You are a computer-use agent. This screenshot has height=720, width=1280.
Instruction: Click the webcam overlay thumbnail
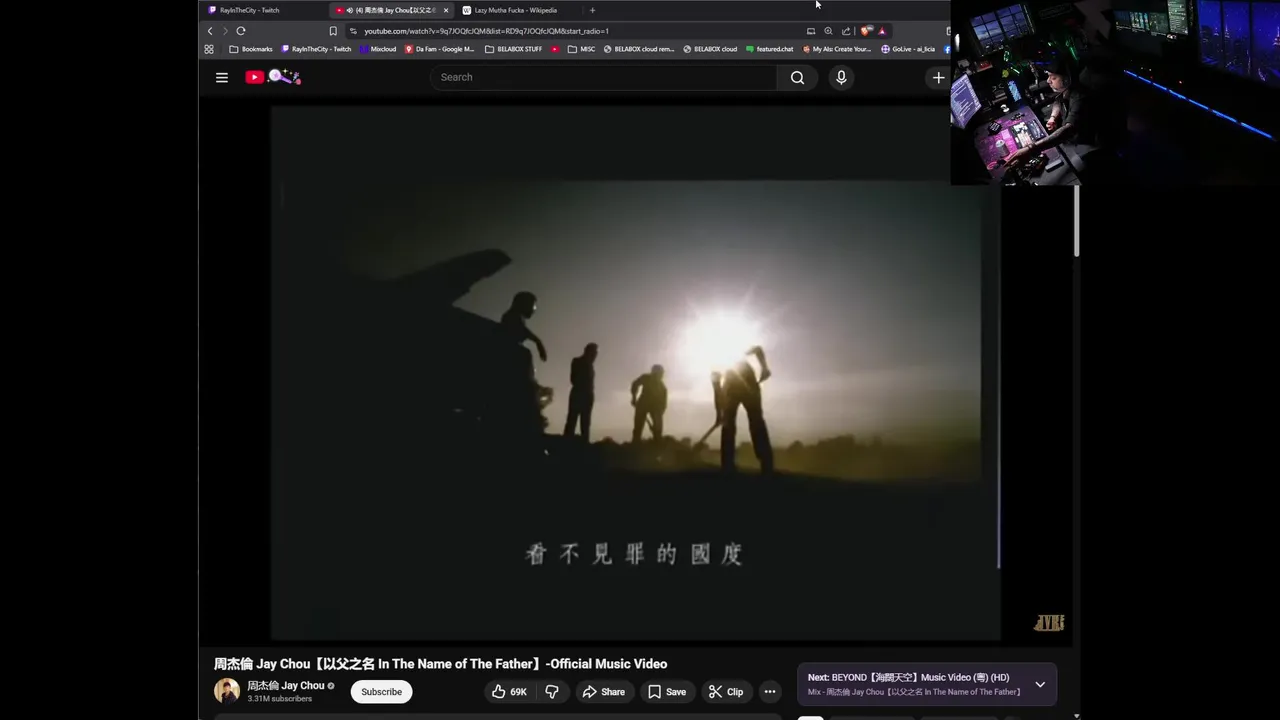point(1115,92)
